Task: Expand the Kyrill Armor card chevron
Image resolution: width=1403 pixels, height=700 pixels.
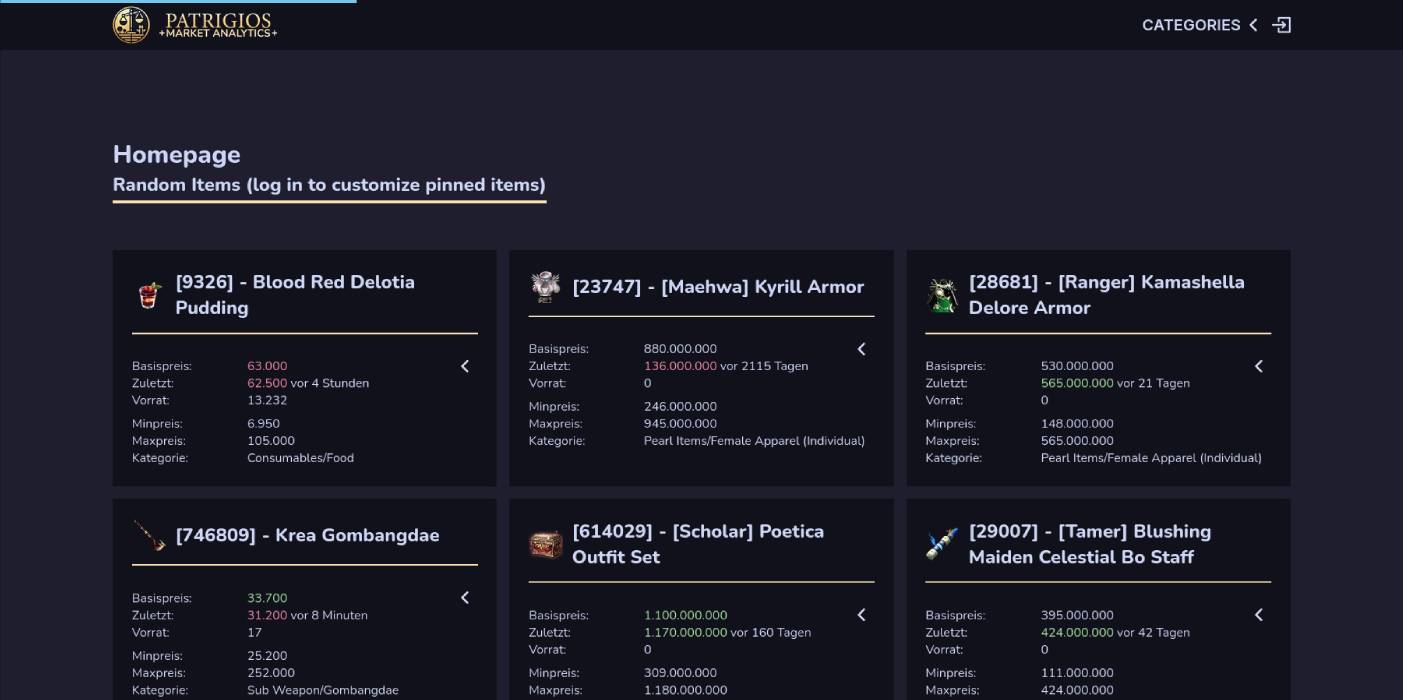Action: tap(861, 349)
